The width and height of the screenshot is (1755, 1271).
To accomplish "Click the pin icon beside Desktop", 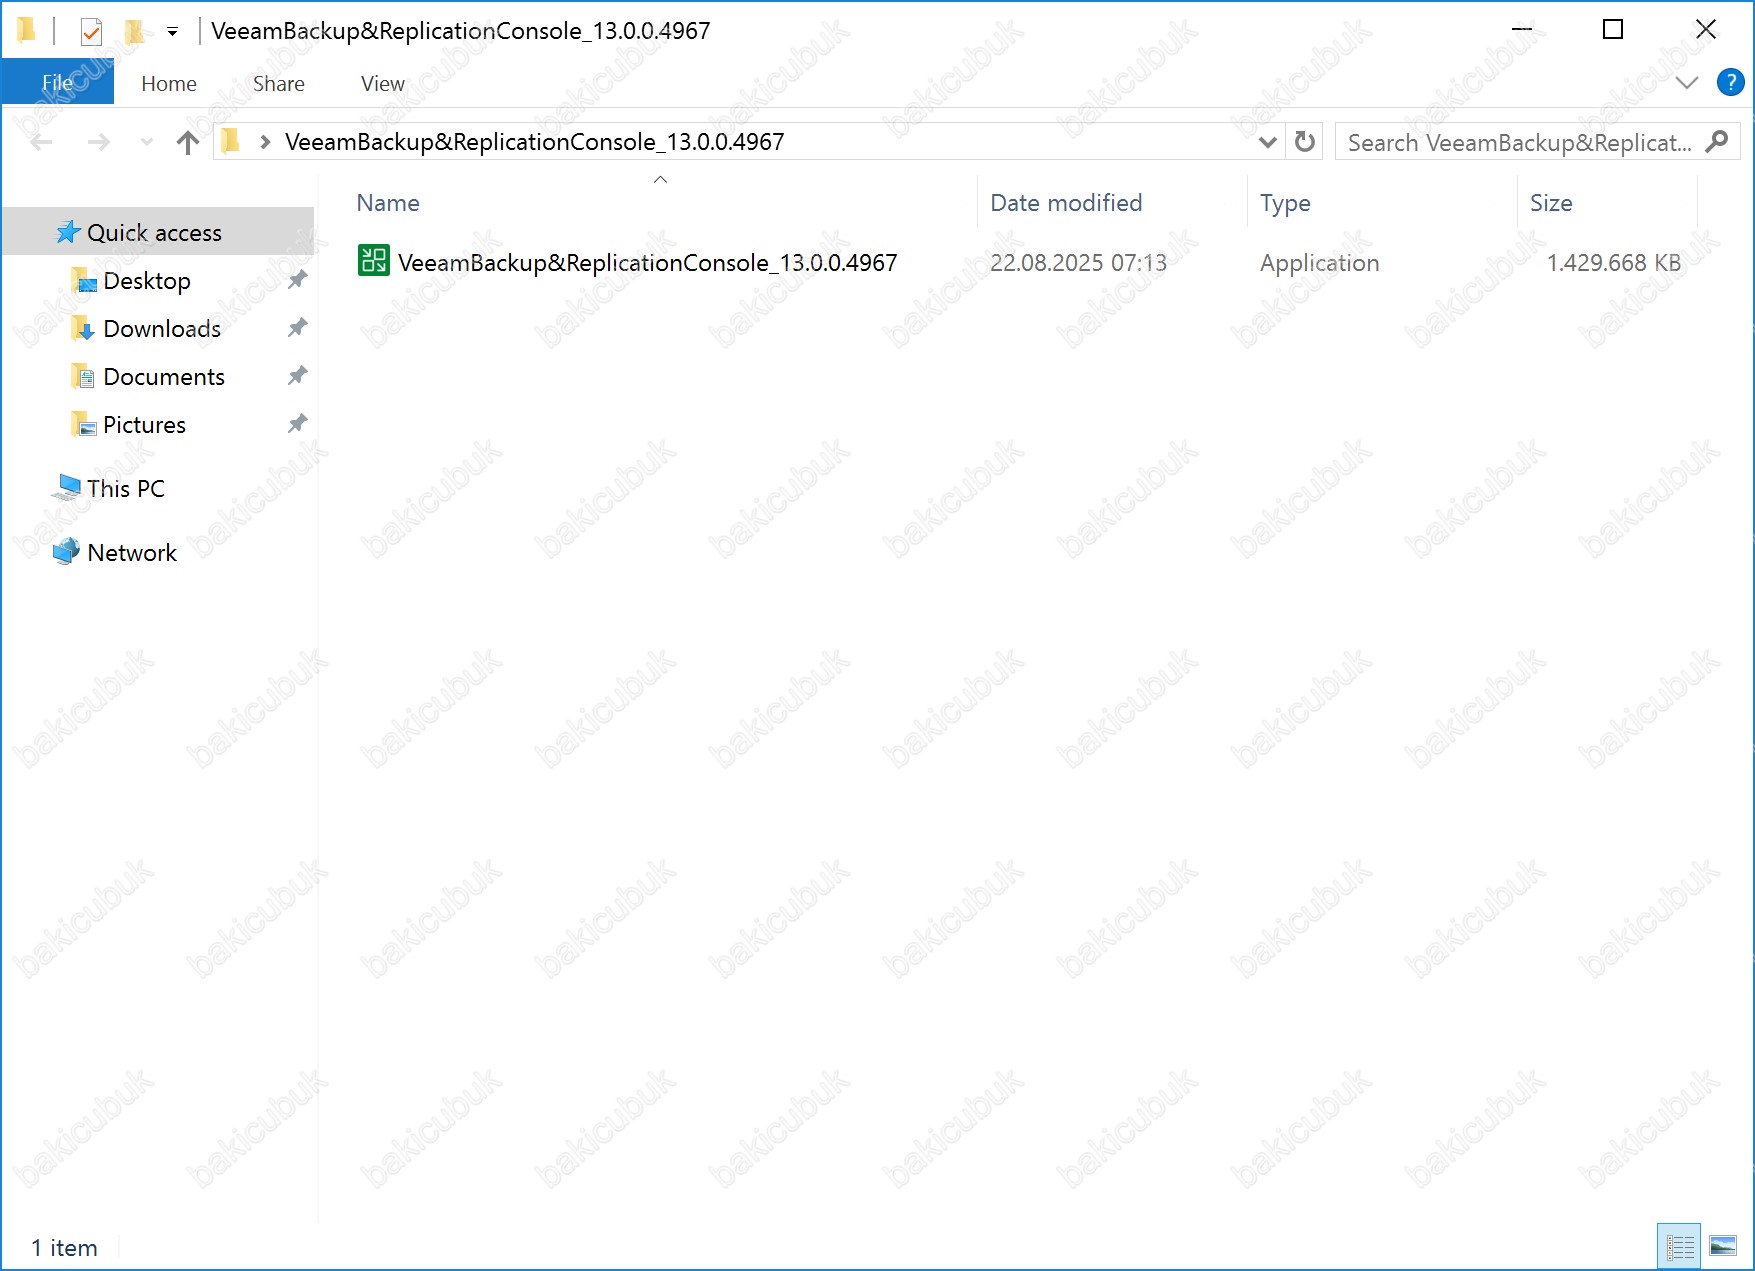I will [297, 280].
